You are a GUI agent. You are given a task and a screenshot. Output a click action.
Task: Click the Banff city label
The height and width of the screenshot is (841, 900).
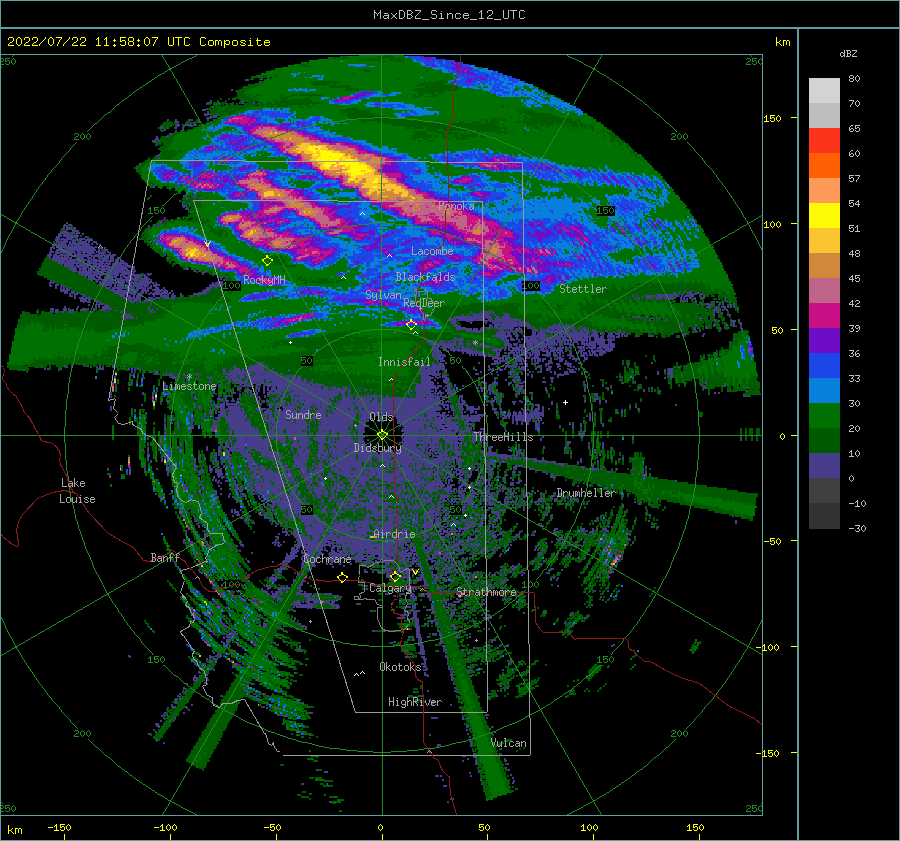[165, 557]
